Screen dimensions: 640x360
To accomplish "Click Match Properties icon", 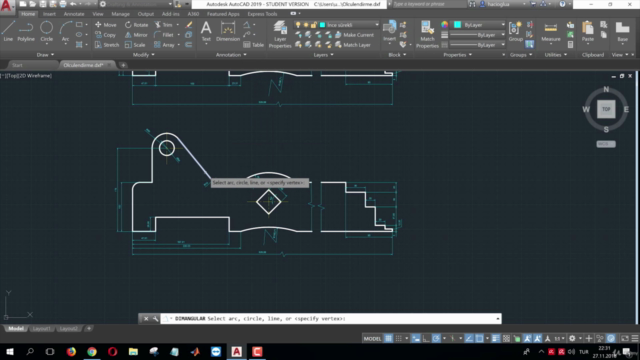I will (427, 34).
